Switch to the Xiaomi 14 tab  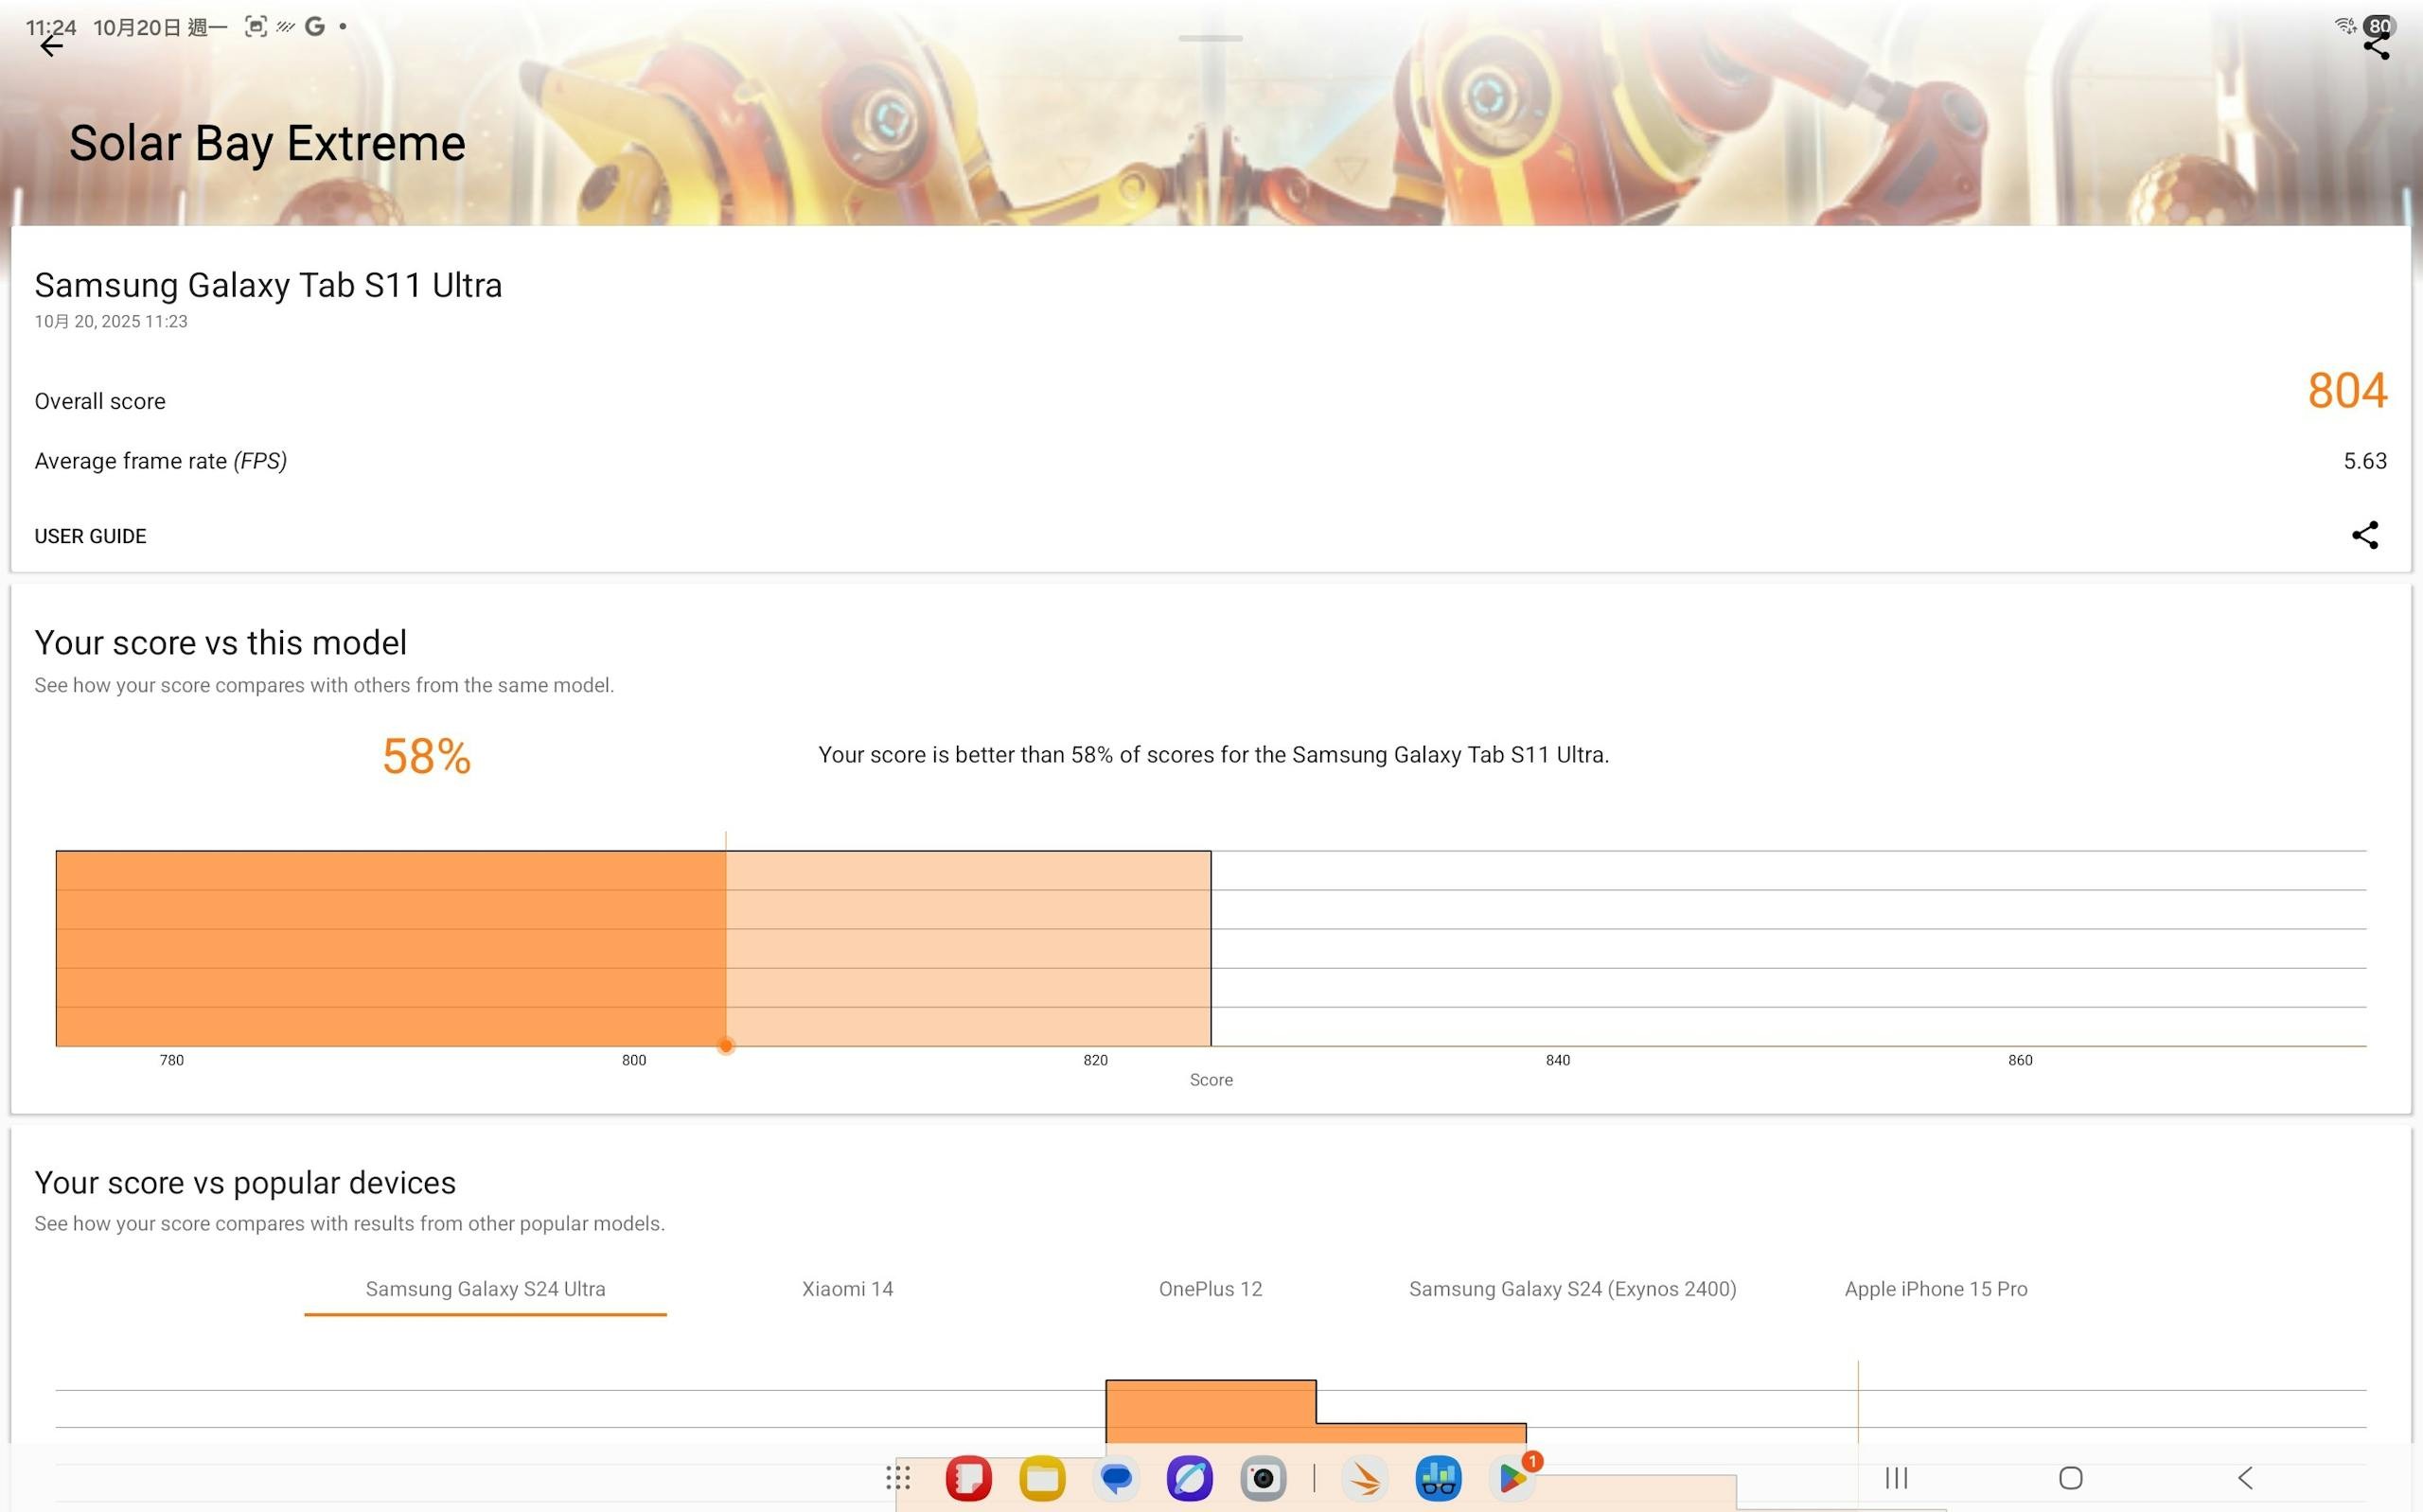coord(847,1289)
